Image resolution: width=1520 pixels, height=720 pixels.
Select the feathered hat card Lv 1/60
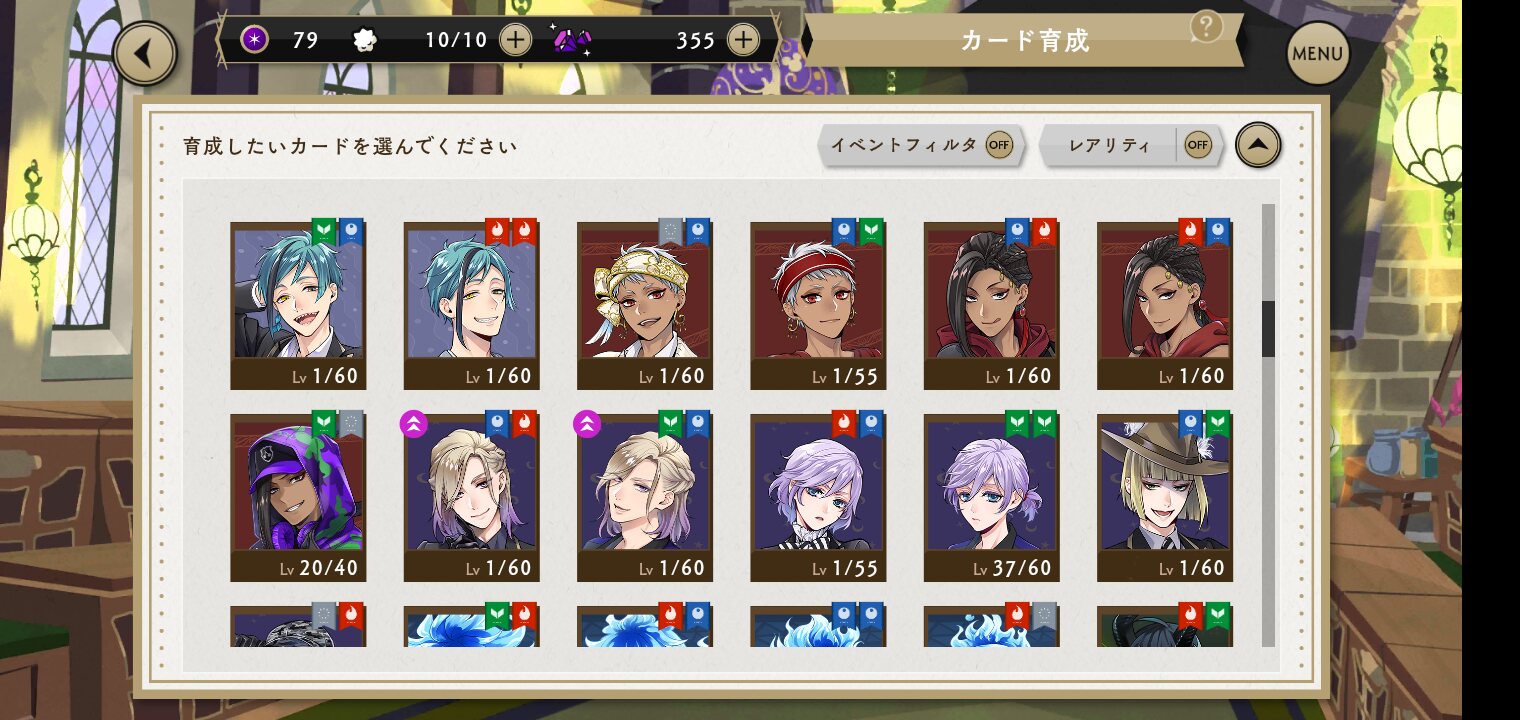coord(1165,498)
